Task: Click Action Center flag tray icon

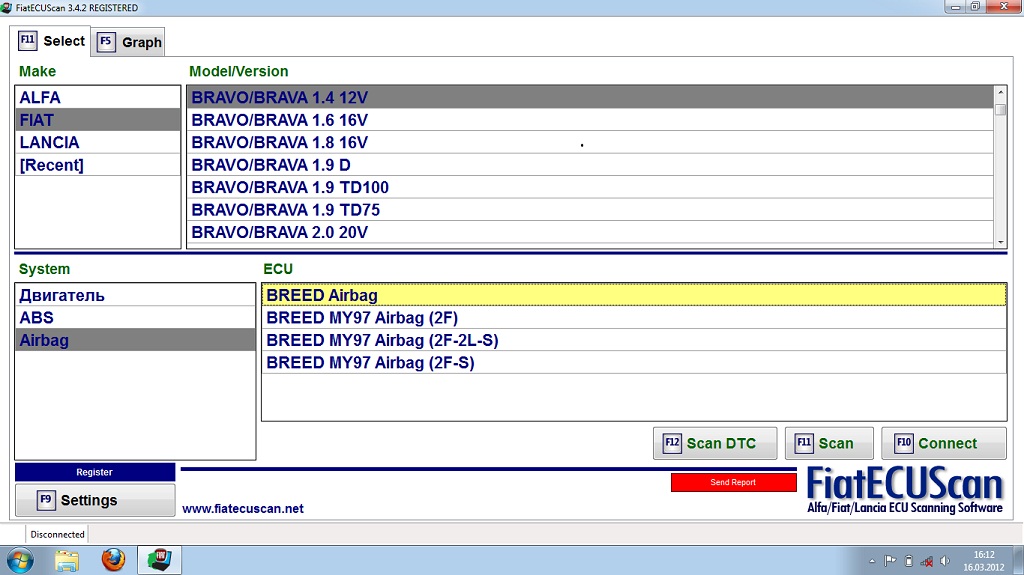Action: coord(889,561)
